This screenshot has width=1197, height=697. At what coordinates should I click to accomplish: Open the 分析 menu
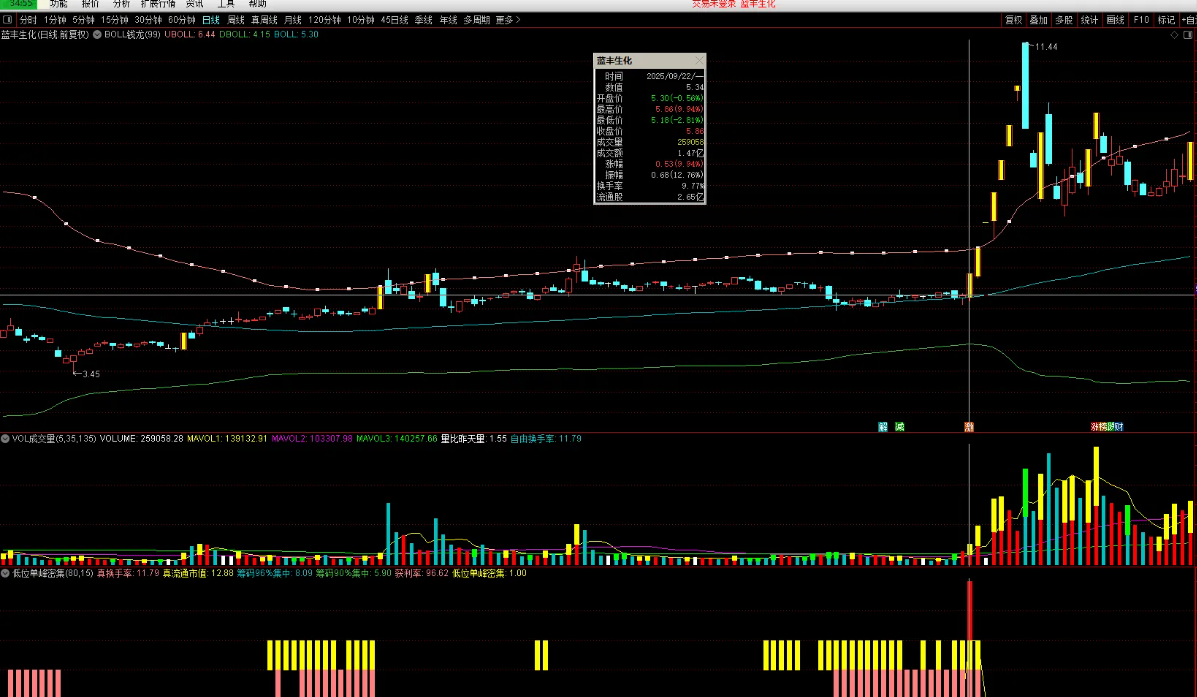pos(121,4)
